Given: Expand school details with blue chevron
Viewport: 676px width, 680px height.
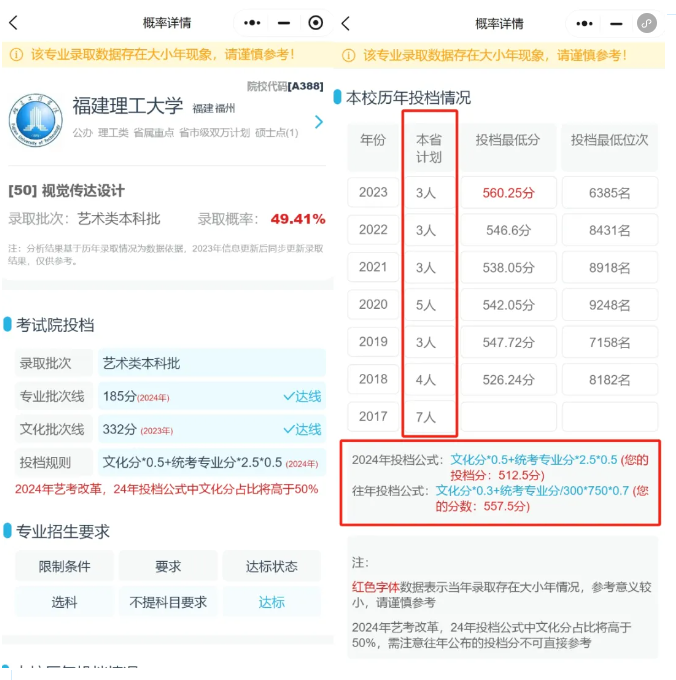Looking at the screenshot, I should point(319,122).
